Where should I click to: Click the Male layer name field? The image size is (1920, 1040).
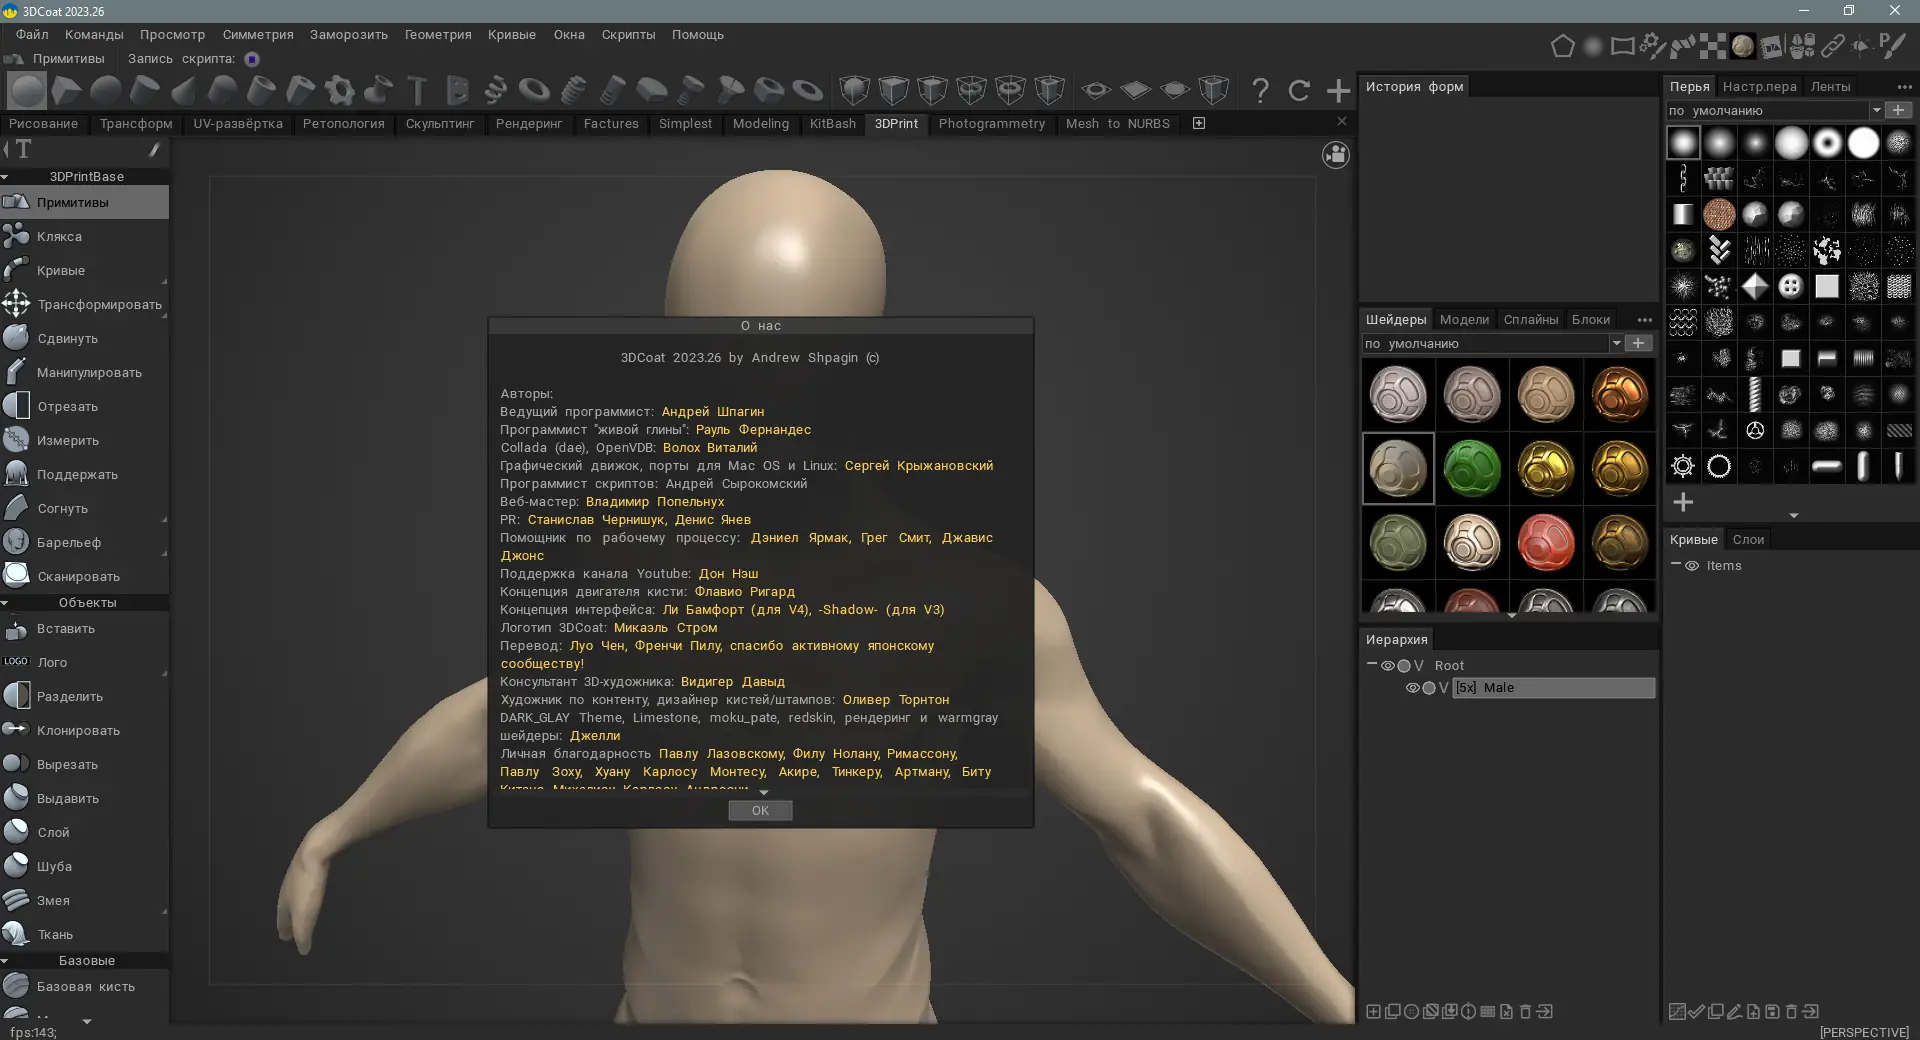1553,688
